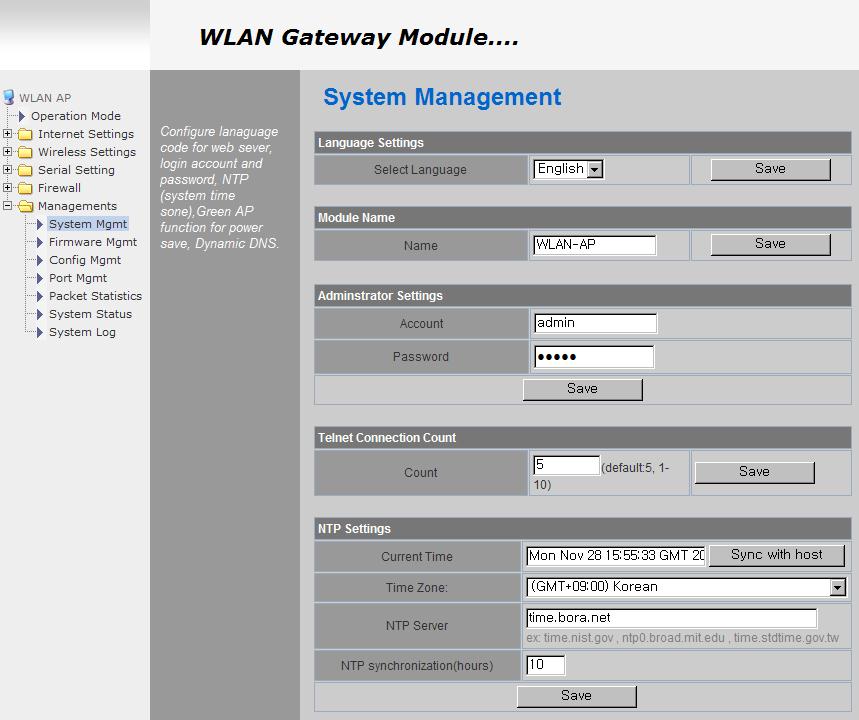Click the WLAN AP root icon

click(x=10, y=97)
